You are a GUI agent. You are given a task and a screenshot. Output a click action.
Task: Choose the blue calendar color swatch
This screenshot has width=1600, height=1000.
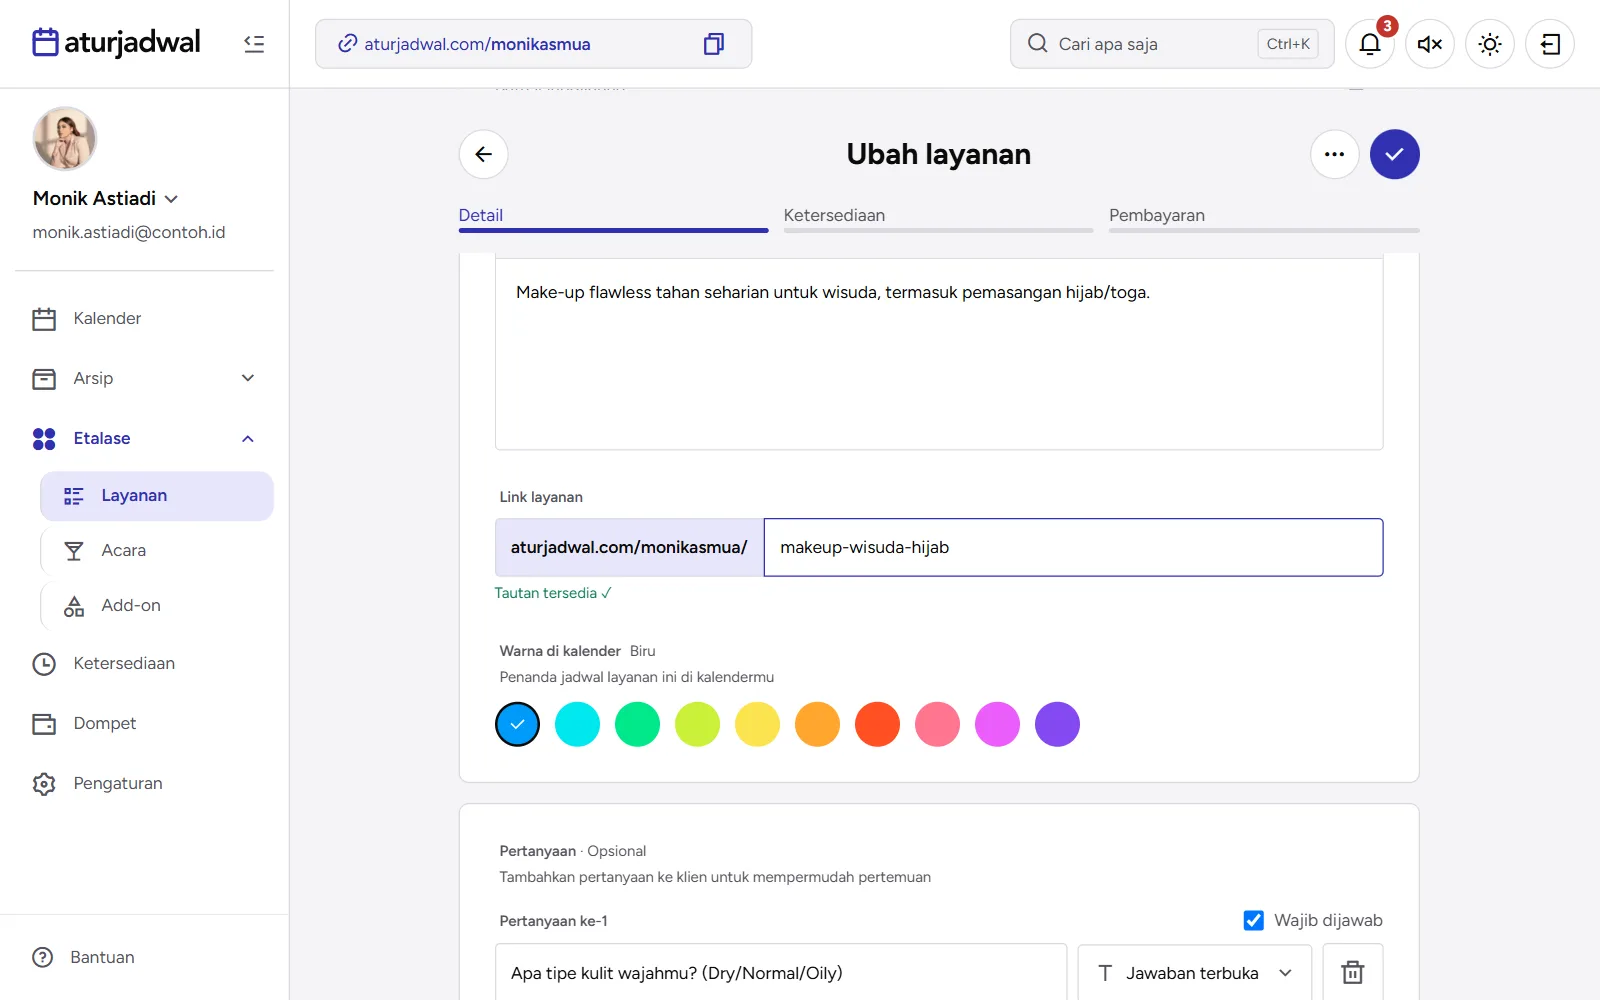(517, 724)
